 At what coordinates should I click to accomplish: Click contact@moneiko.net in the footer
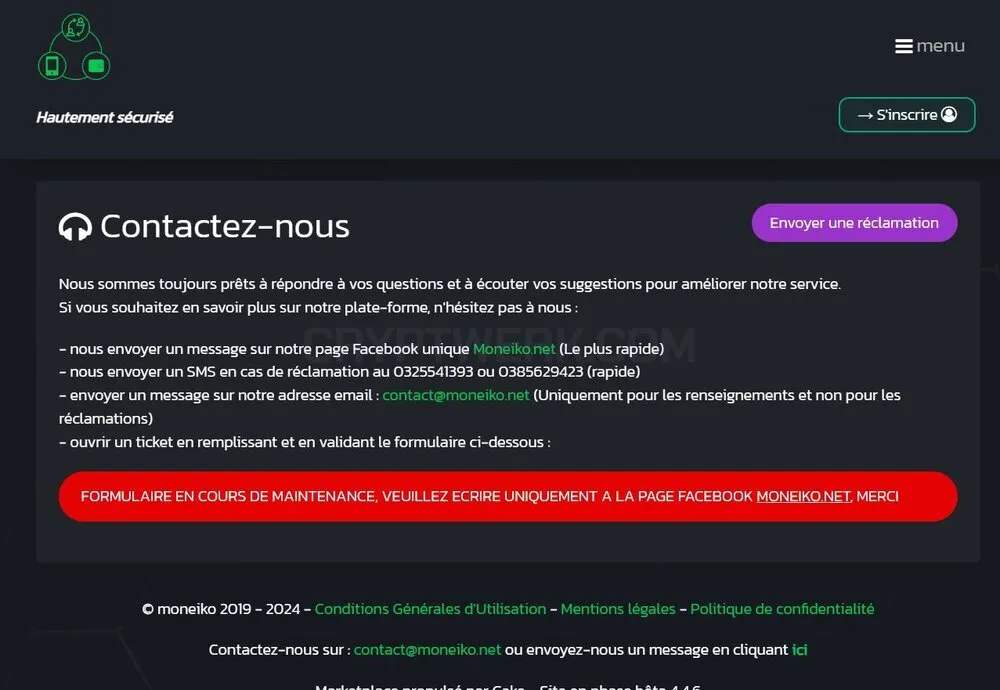tap(427, 650)
